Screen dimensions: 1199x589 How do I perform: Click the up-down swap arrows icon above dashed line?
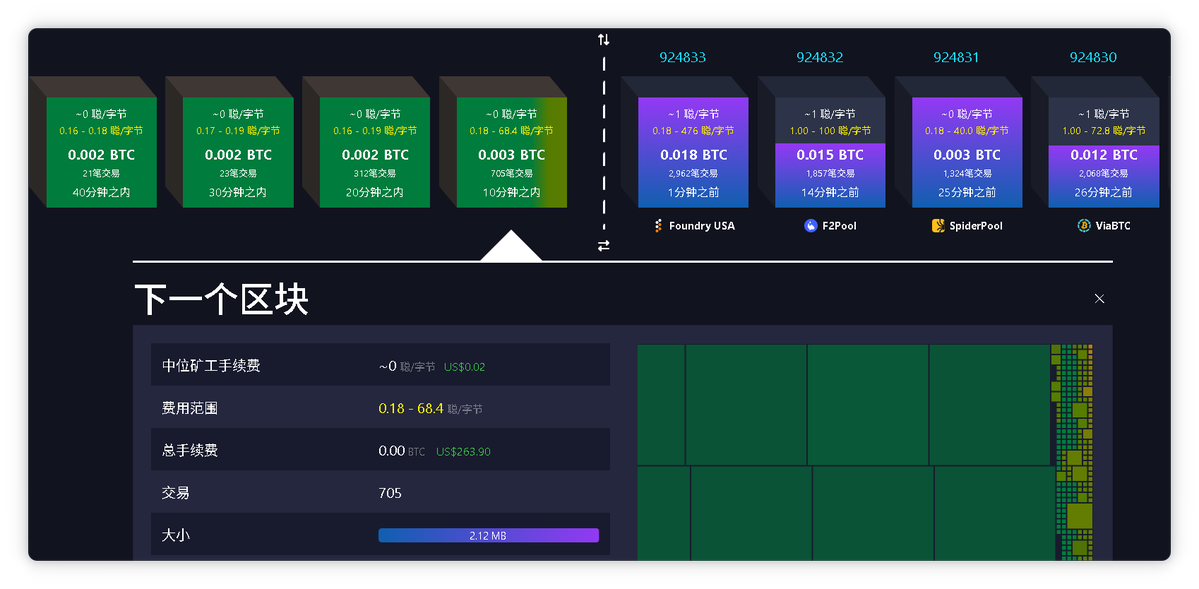pos(603,39)
